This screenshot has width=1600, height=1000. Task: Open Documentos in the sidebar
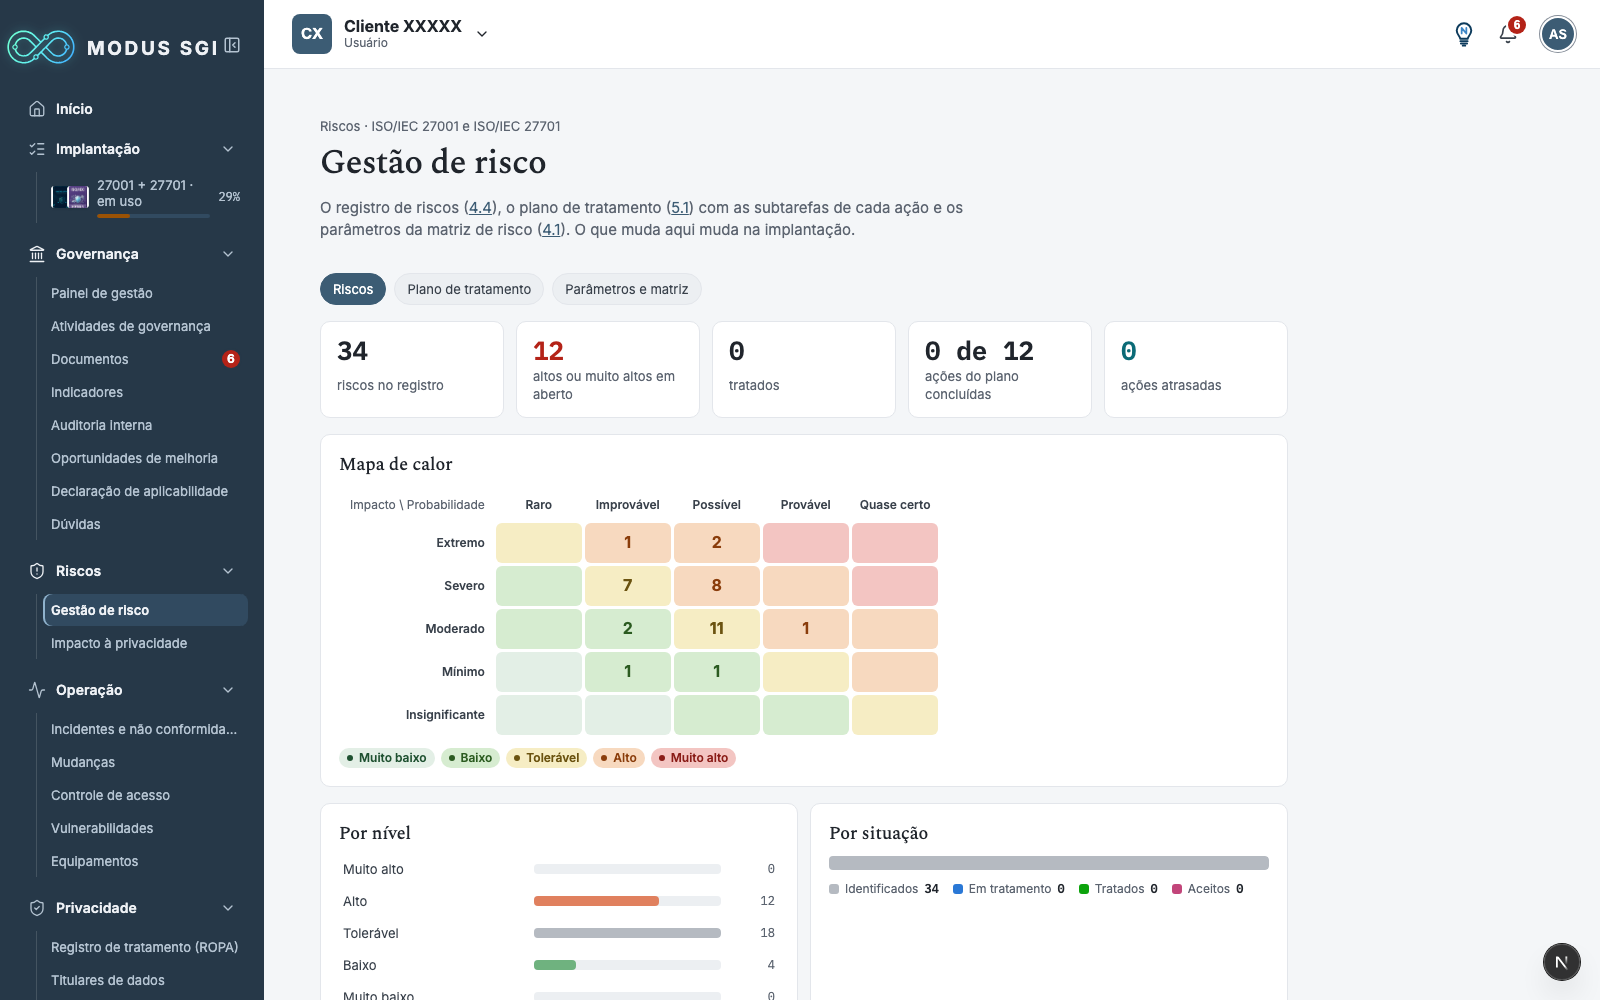coord(146,359)
